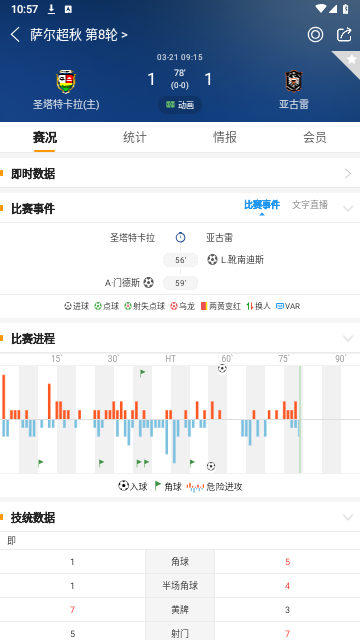Tap player name L.靴南迪斯
The width and height of the screenshot is (360, 640).
[242, 260]
